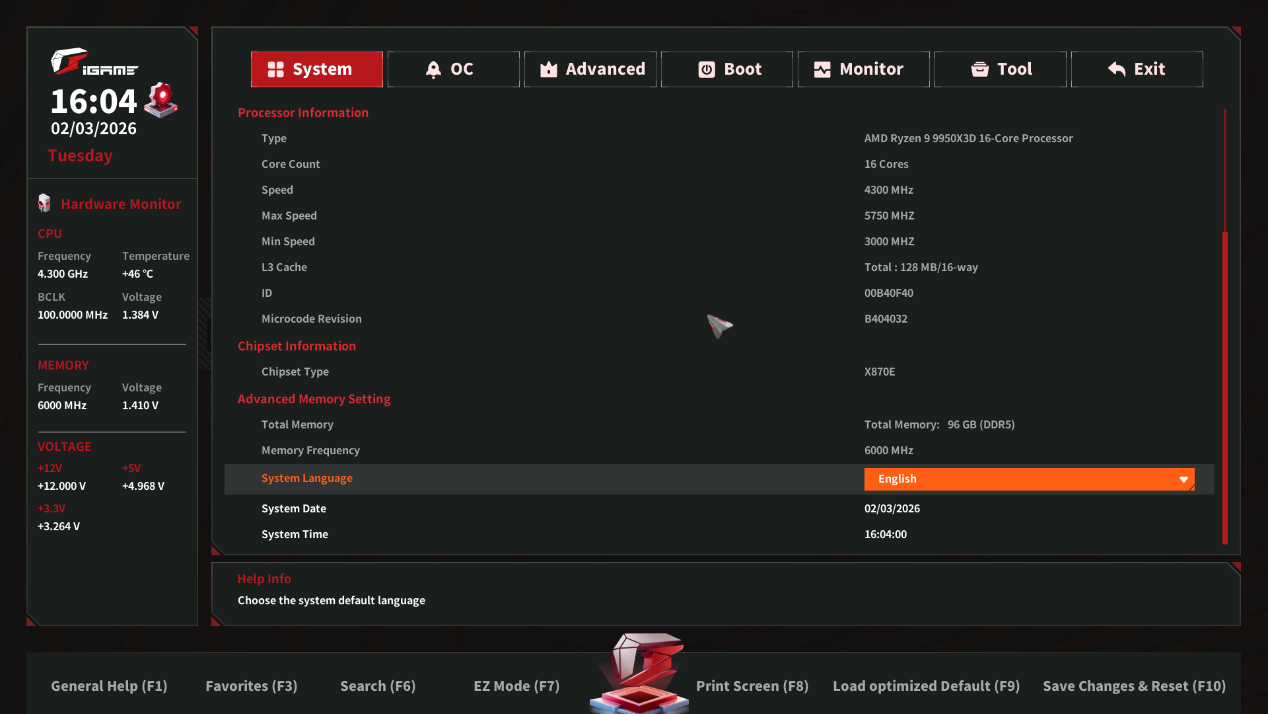Click the power icon on the Boot tab
Viewport: 1268px width, 714px height.
tap(706, 69)
